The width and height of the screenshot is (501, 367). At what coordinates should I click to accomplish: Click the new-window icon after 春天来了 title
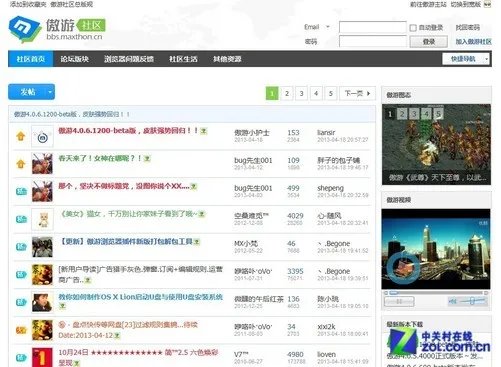[147, 159]
